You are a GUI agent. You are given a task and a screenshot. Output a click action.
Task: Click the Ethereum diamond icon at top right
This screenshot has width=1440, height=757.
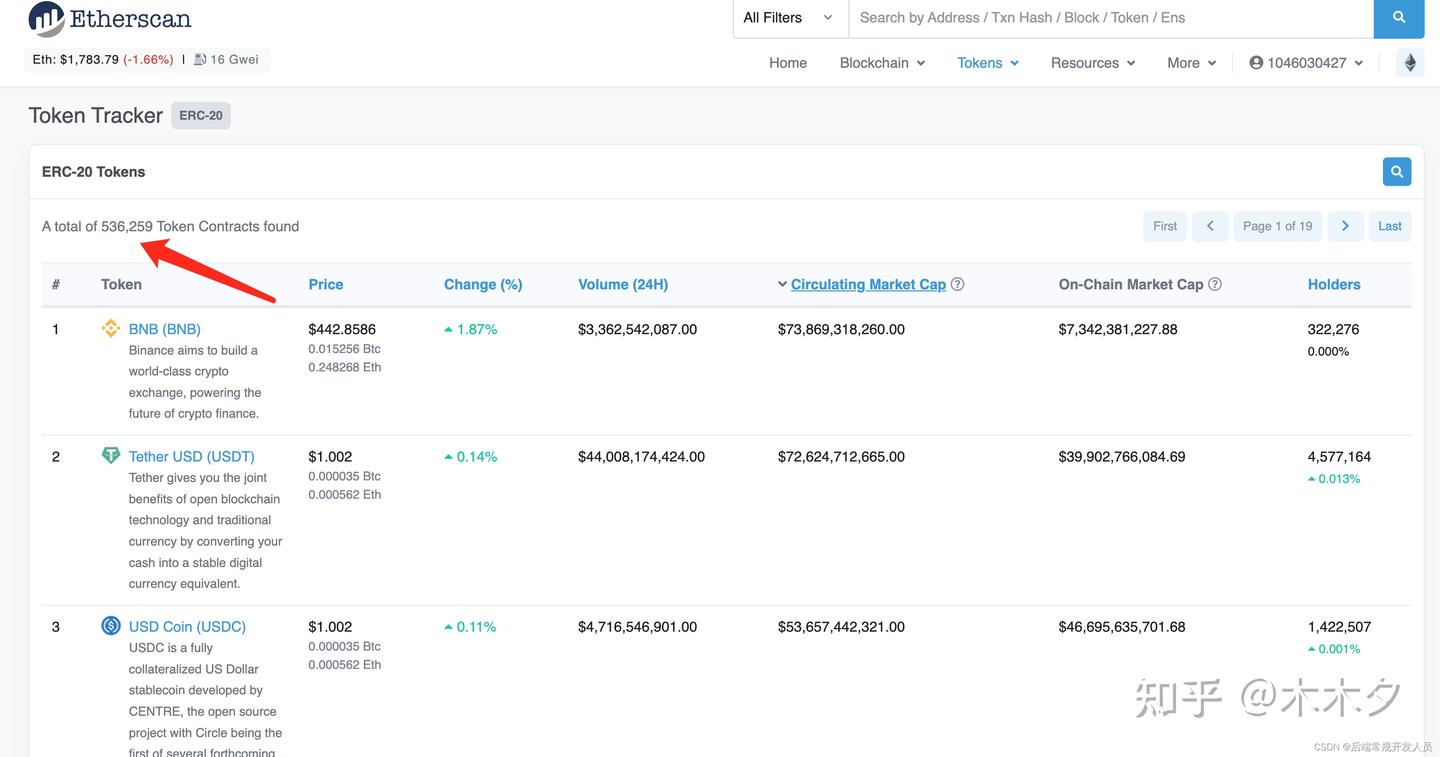point(1409,61)
